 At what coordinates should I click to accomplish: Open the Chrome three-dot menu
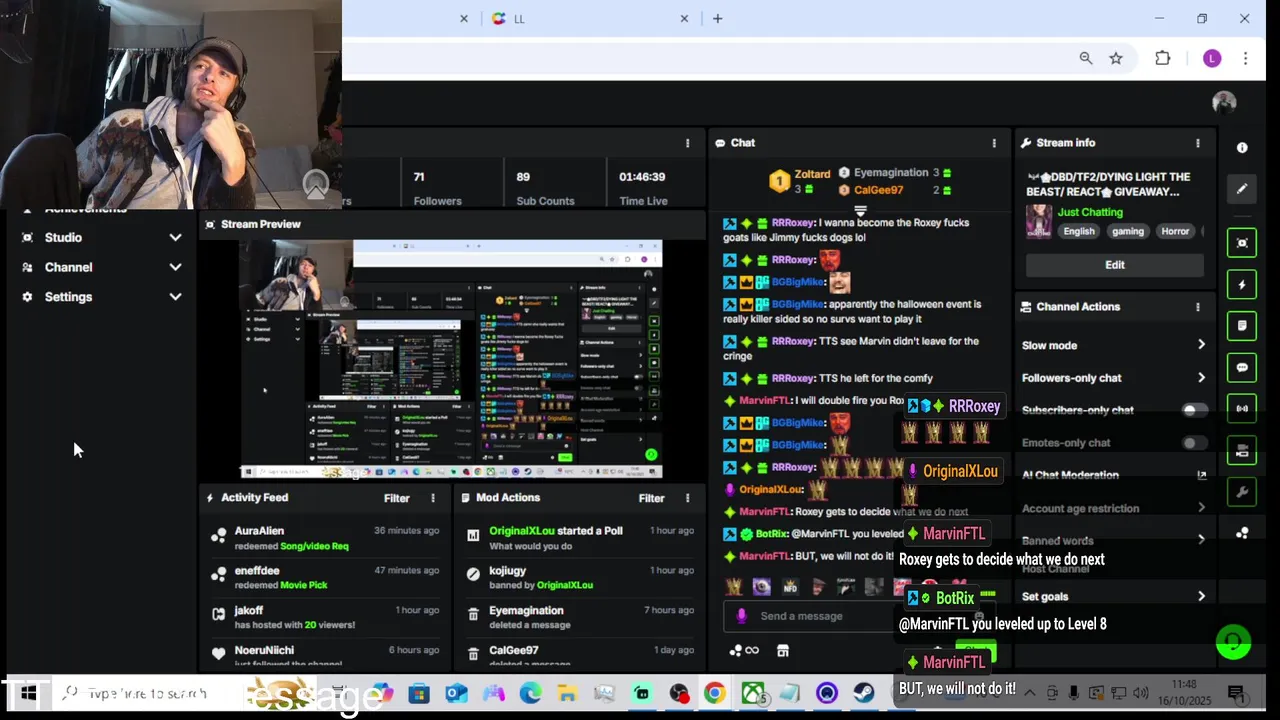(1245, 59)
